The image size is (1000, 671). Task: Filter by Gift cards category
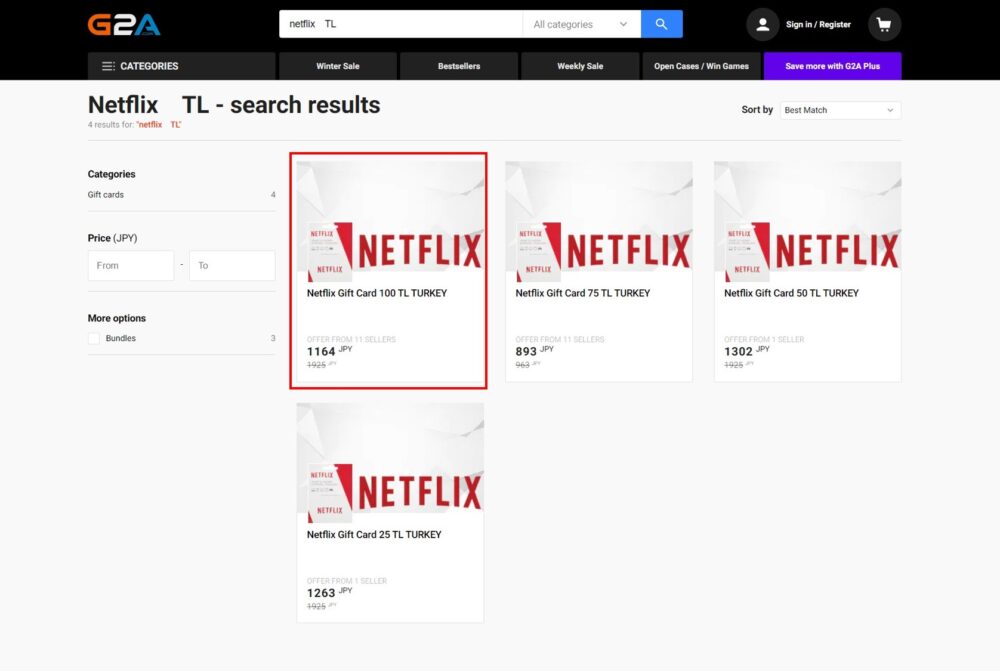106,195
